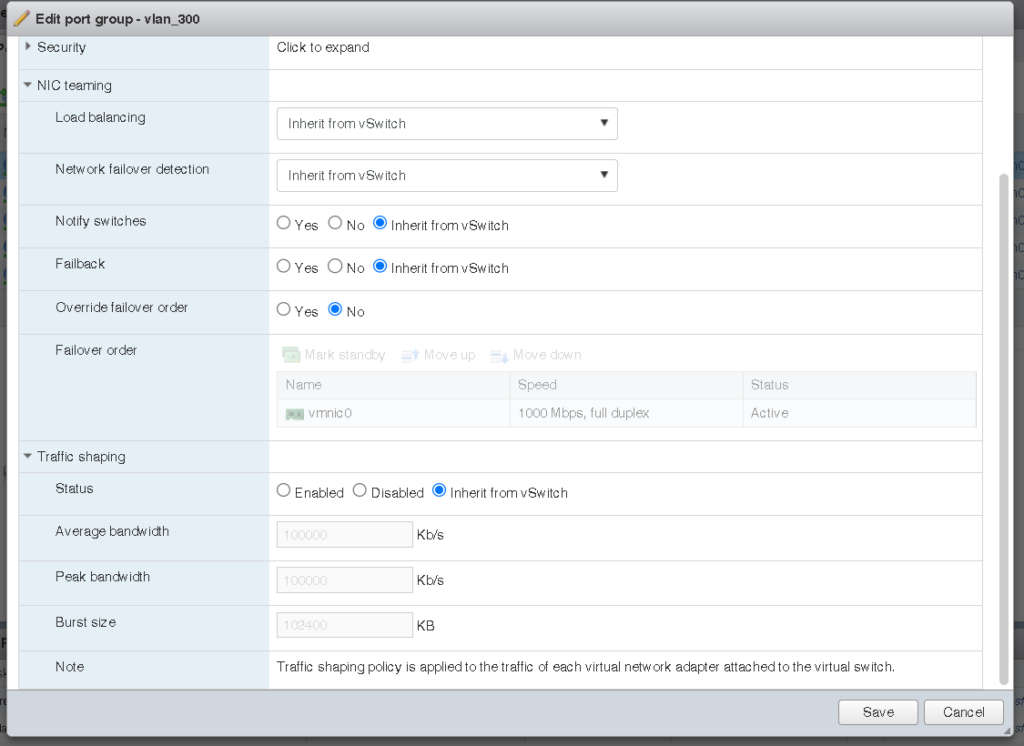Open the Network failover detection dropdown
The image size is (1024, 746).
(x=447, y=175)
